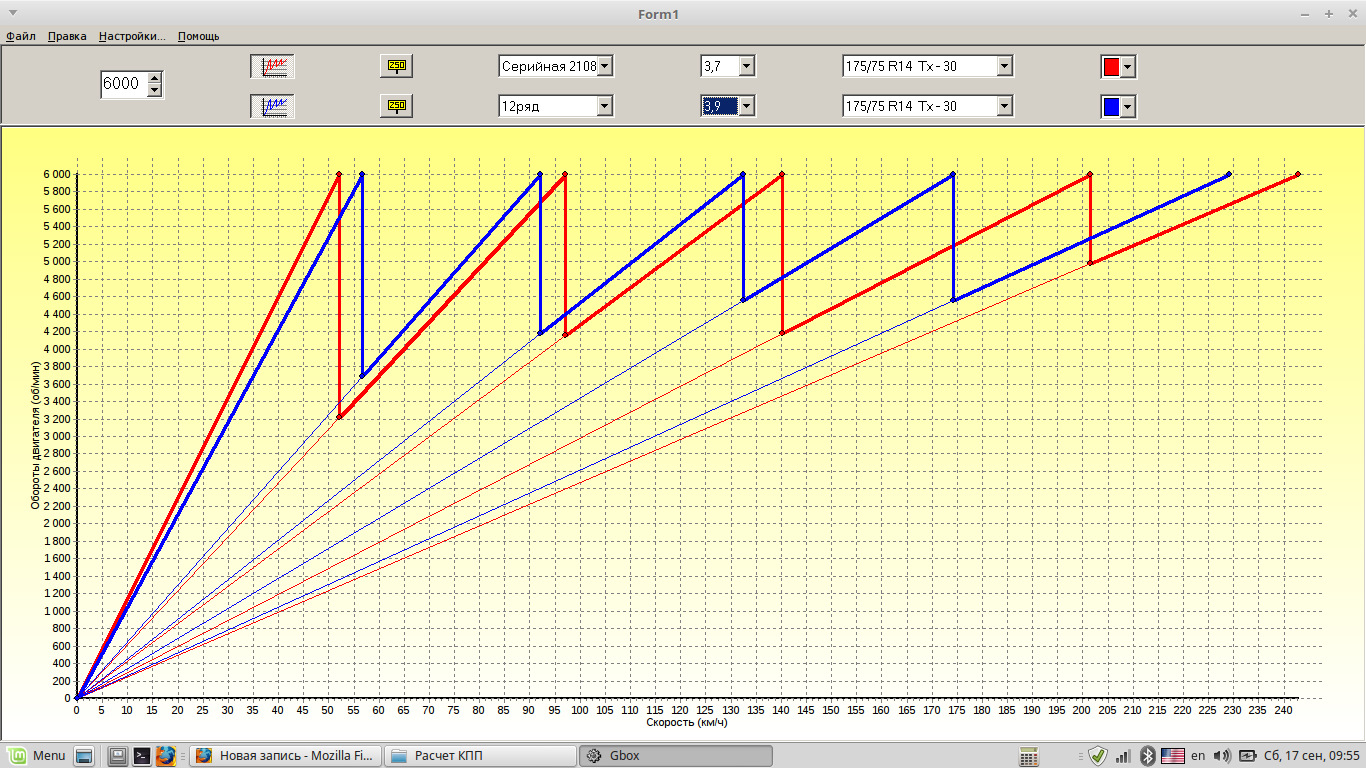The width and height of the screenshot is (1366, 768).
Task: Open the file manager launcher in taskbar
Action: (x=118, y=755)
